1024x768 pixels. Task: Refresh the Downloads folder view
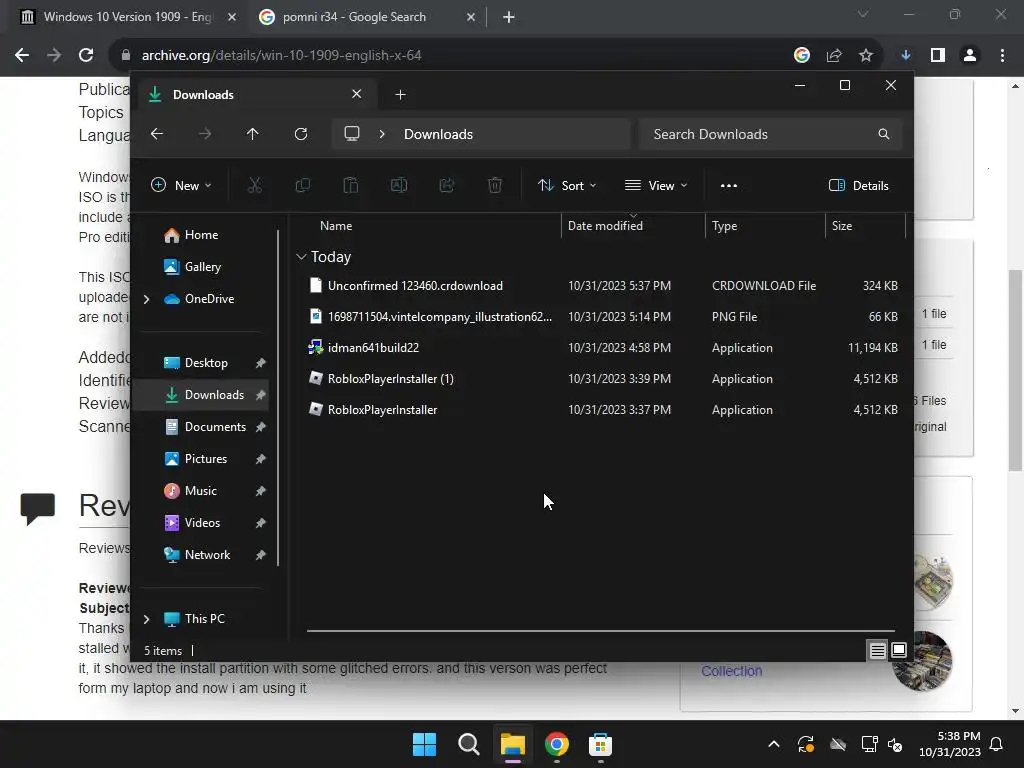tap(301, 134)
